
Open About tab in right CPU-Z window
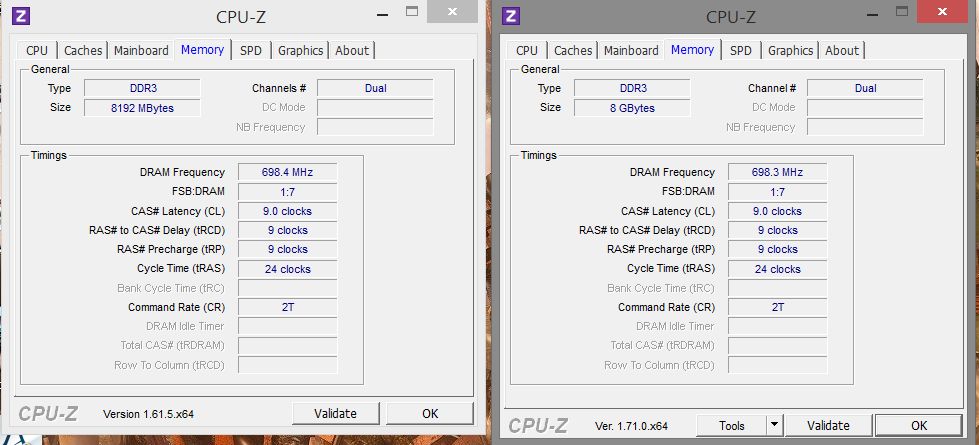click(842, 51)
